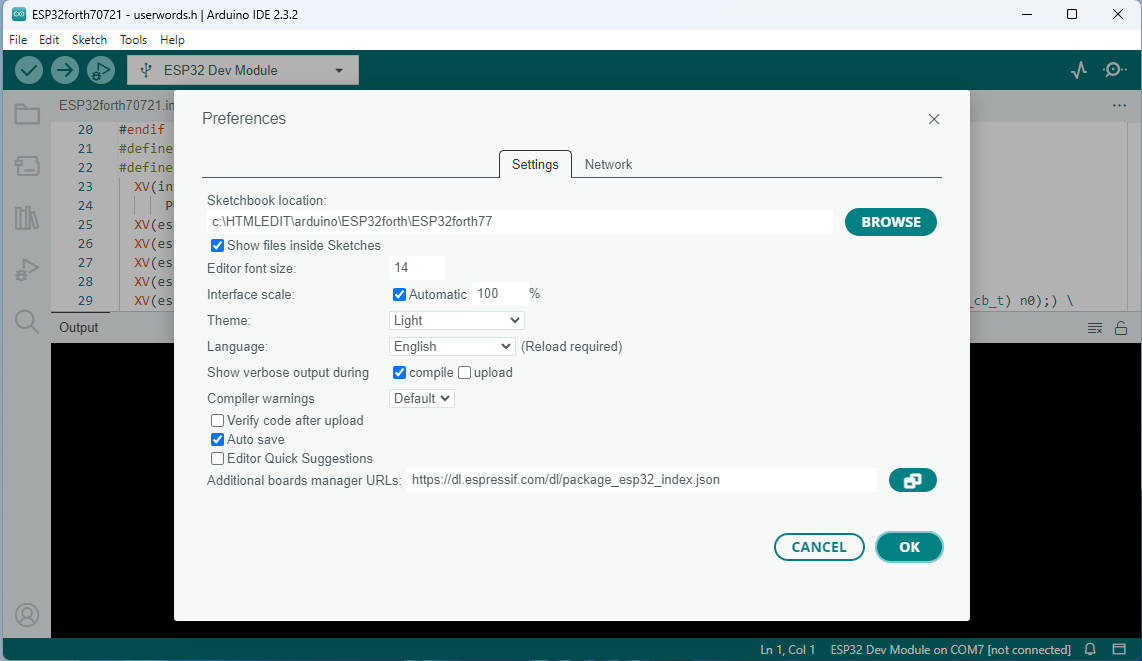The image size is (1142, 661).
Task: Open the Tools menu
Action: [133, 40]
